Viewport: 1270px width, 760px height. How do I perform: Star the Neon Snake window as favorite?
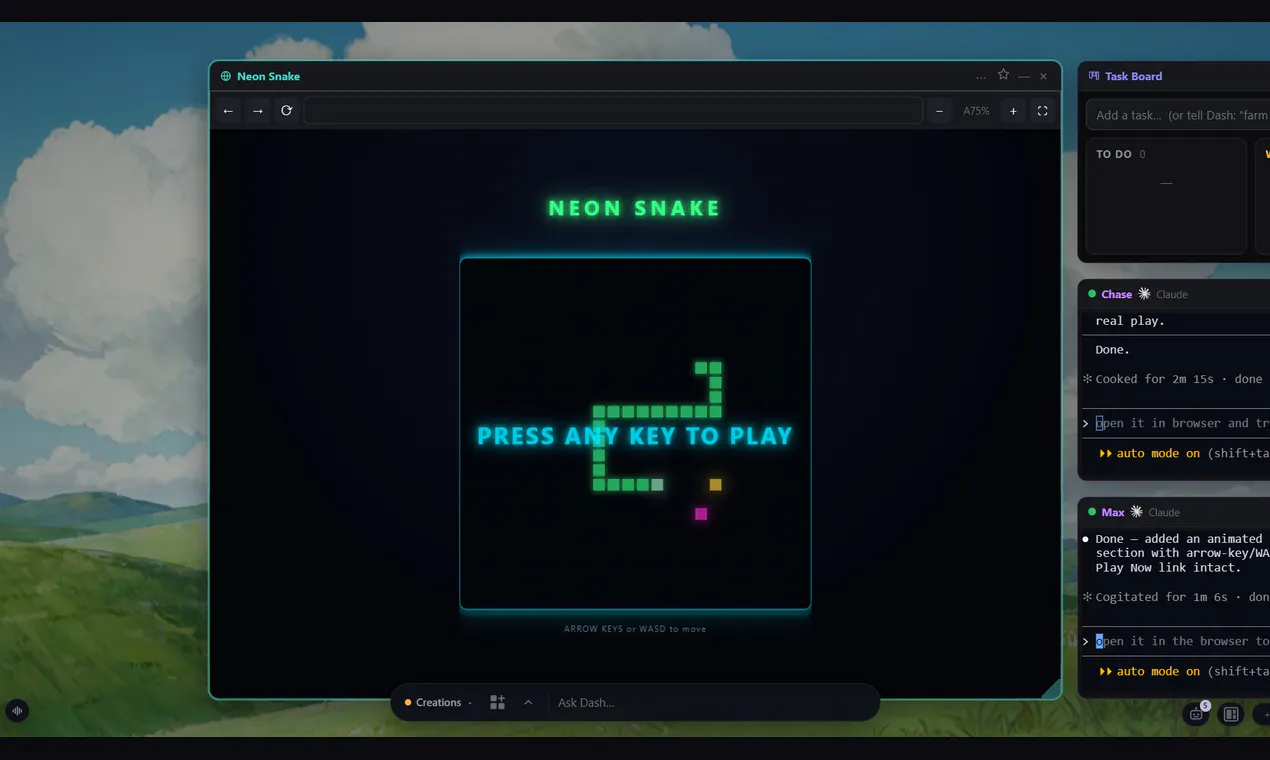pyautogui.click(x=1003, y=75)
